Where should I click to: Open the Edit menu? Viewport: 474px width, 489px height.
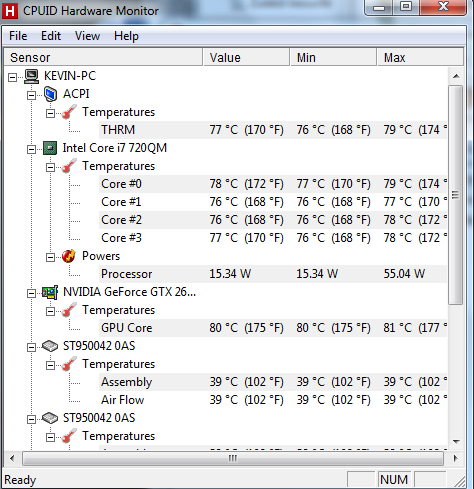click(x=51, y=36)
